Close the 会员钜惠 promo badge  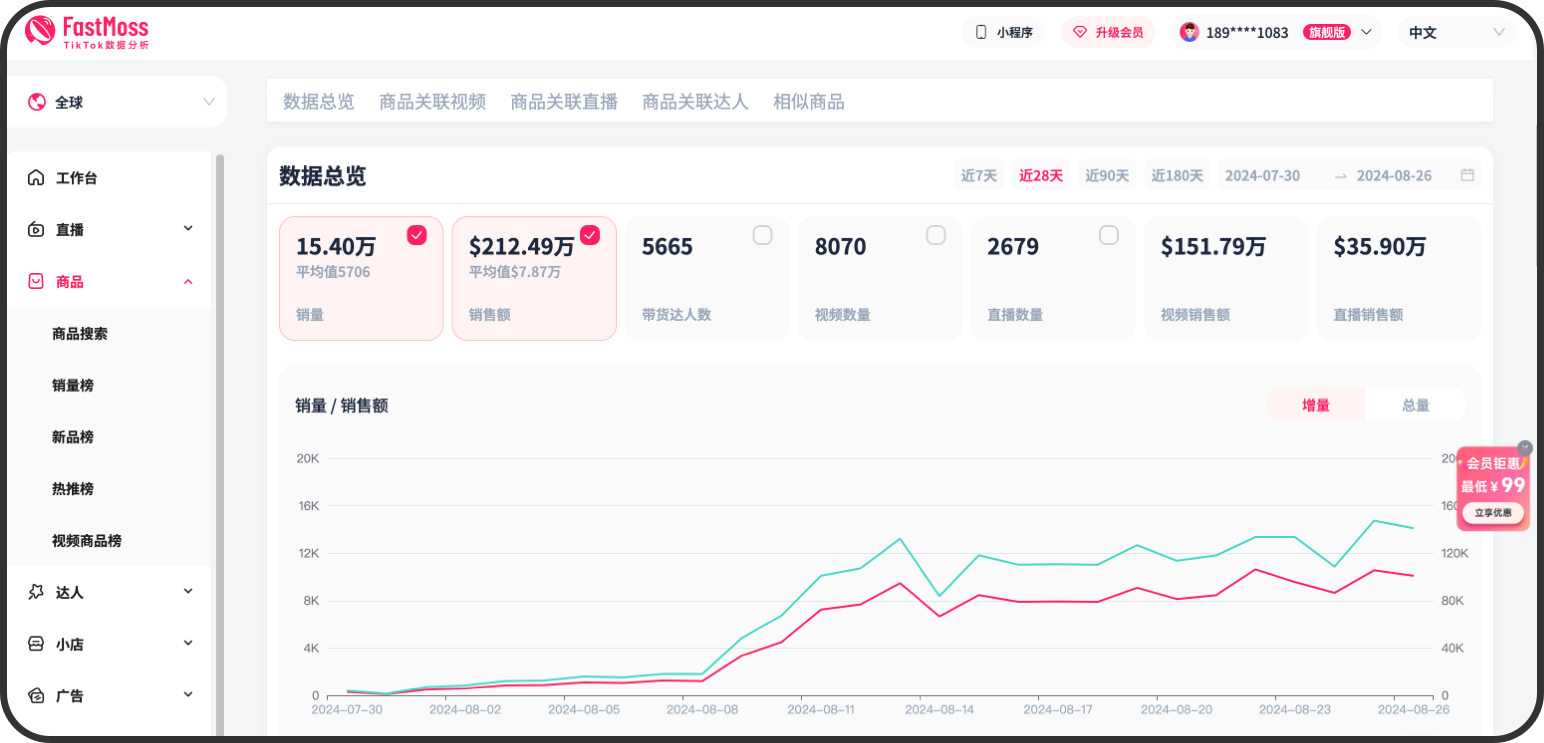pyautogui.click(x=1525, y=448)
